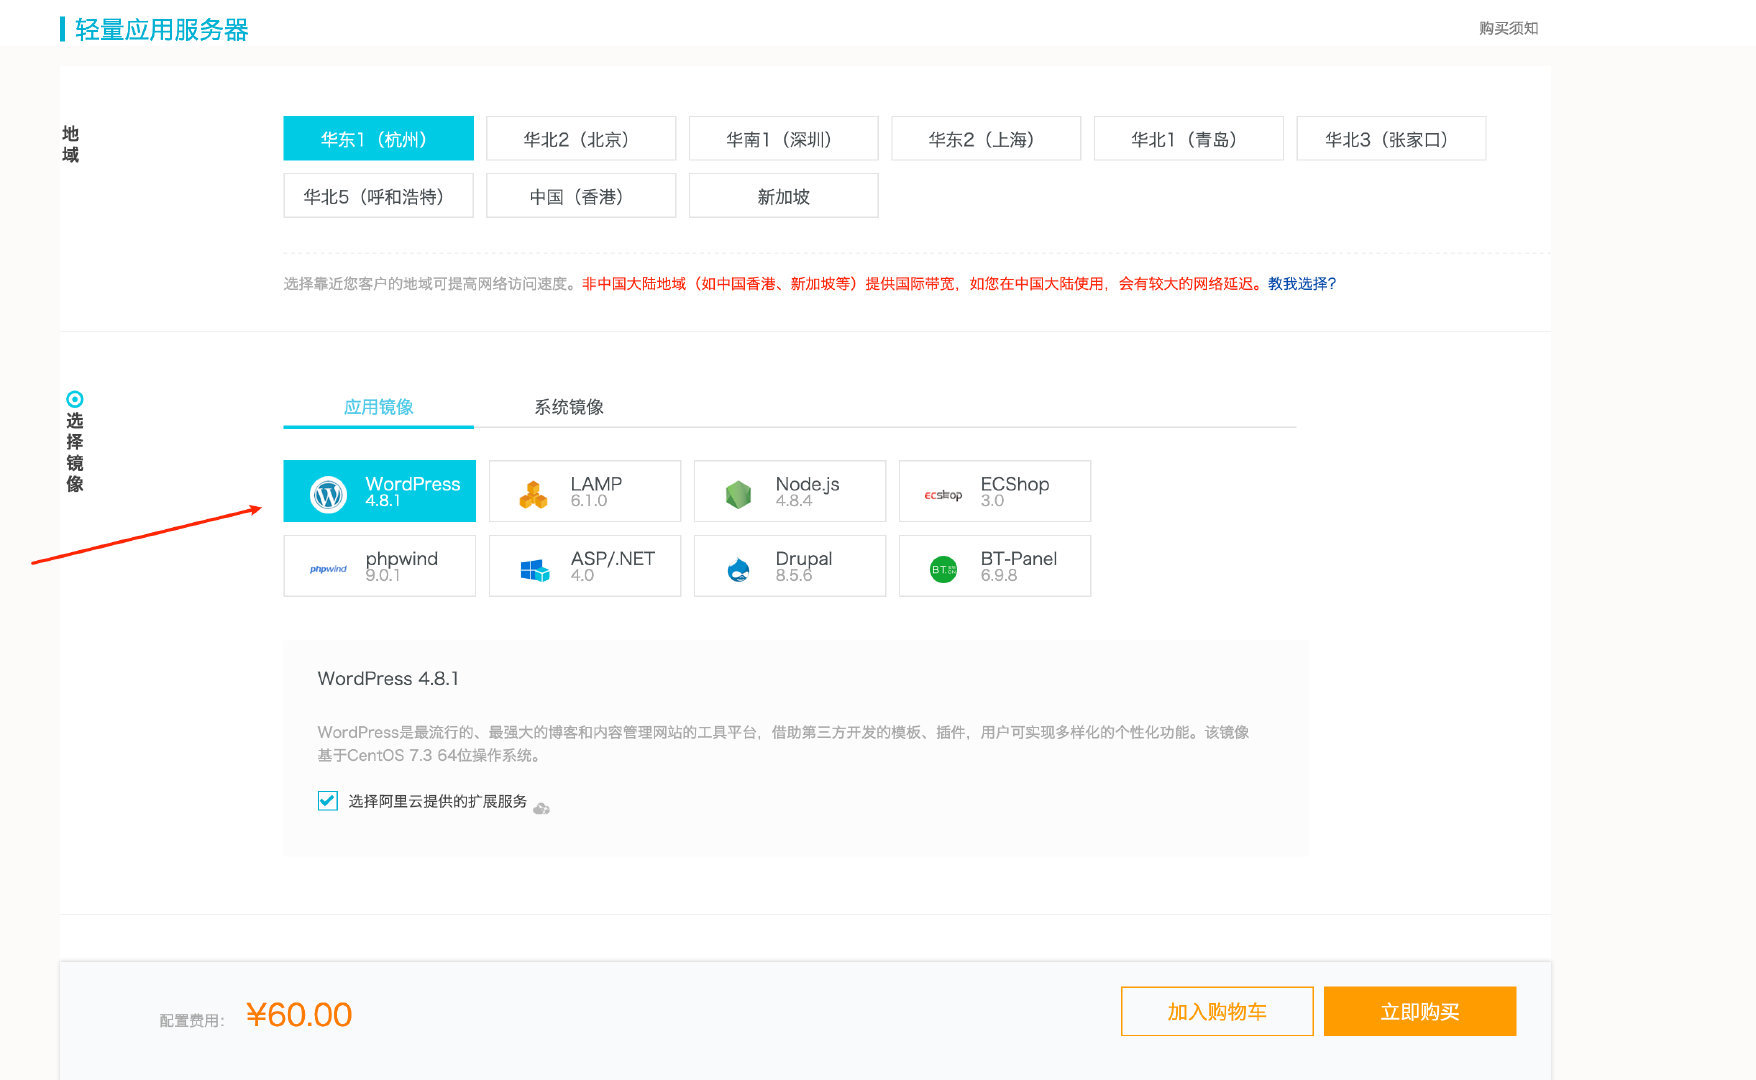The width and height of the screenshot is (1756, 1080).
Task: Select region 华东2（上海）
Action: click(x=986, y=138)
